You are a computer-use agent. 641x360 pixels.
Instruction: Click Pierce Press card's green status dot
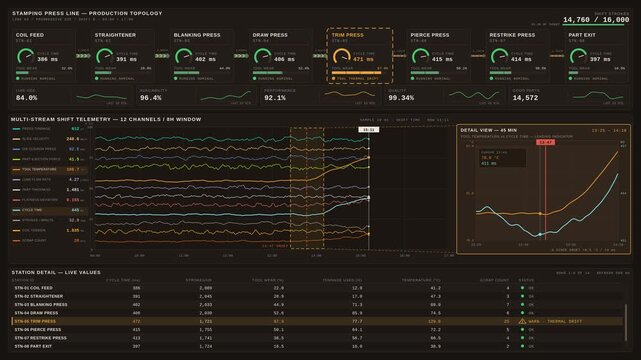tap(412, 78)
